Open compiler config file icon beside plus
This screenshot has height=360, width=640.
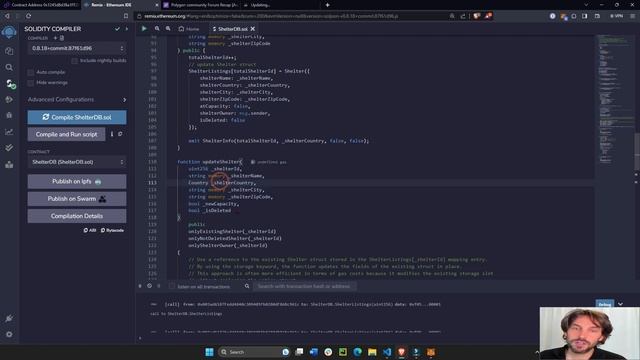pos(62,38)
